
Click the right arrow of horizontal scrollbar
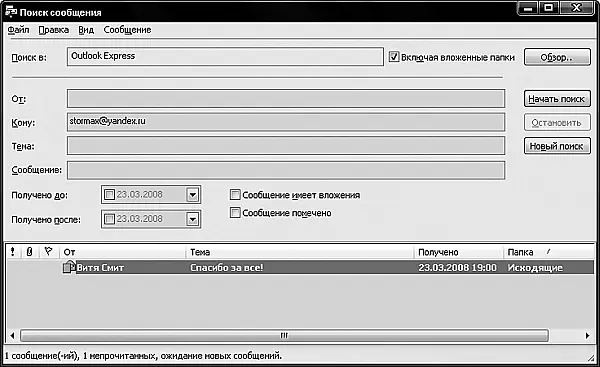pyautogui.click(x=587, y=336)
